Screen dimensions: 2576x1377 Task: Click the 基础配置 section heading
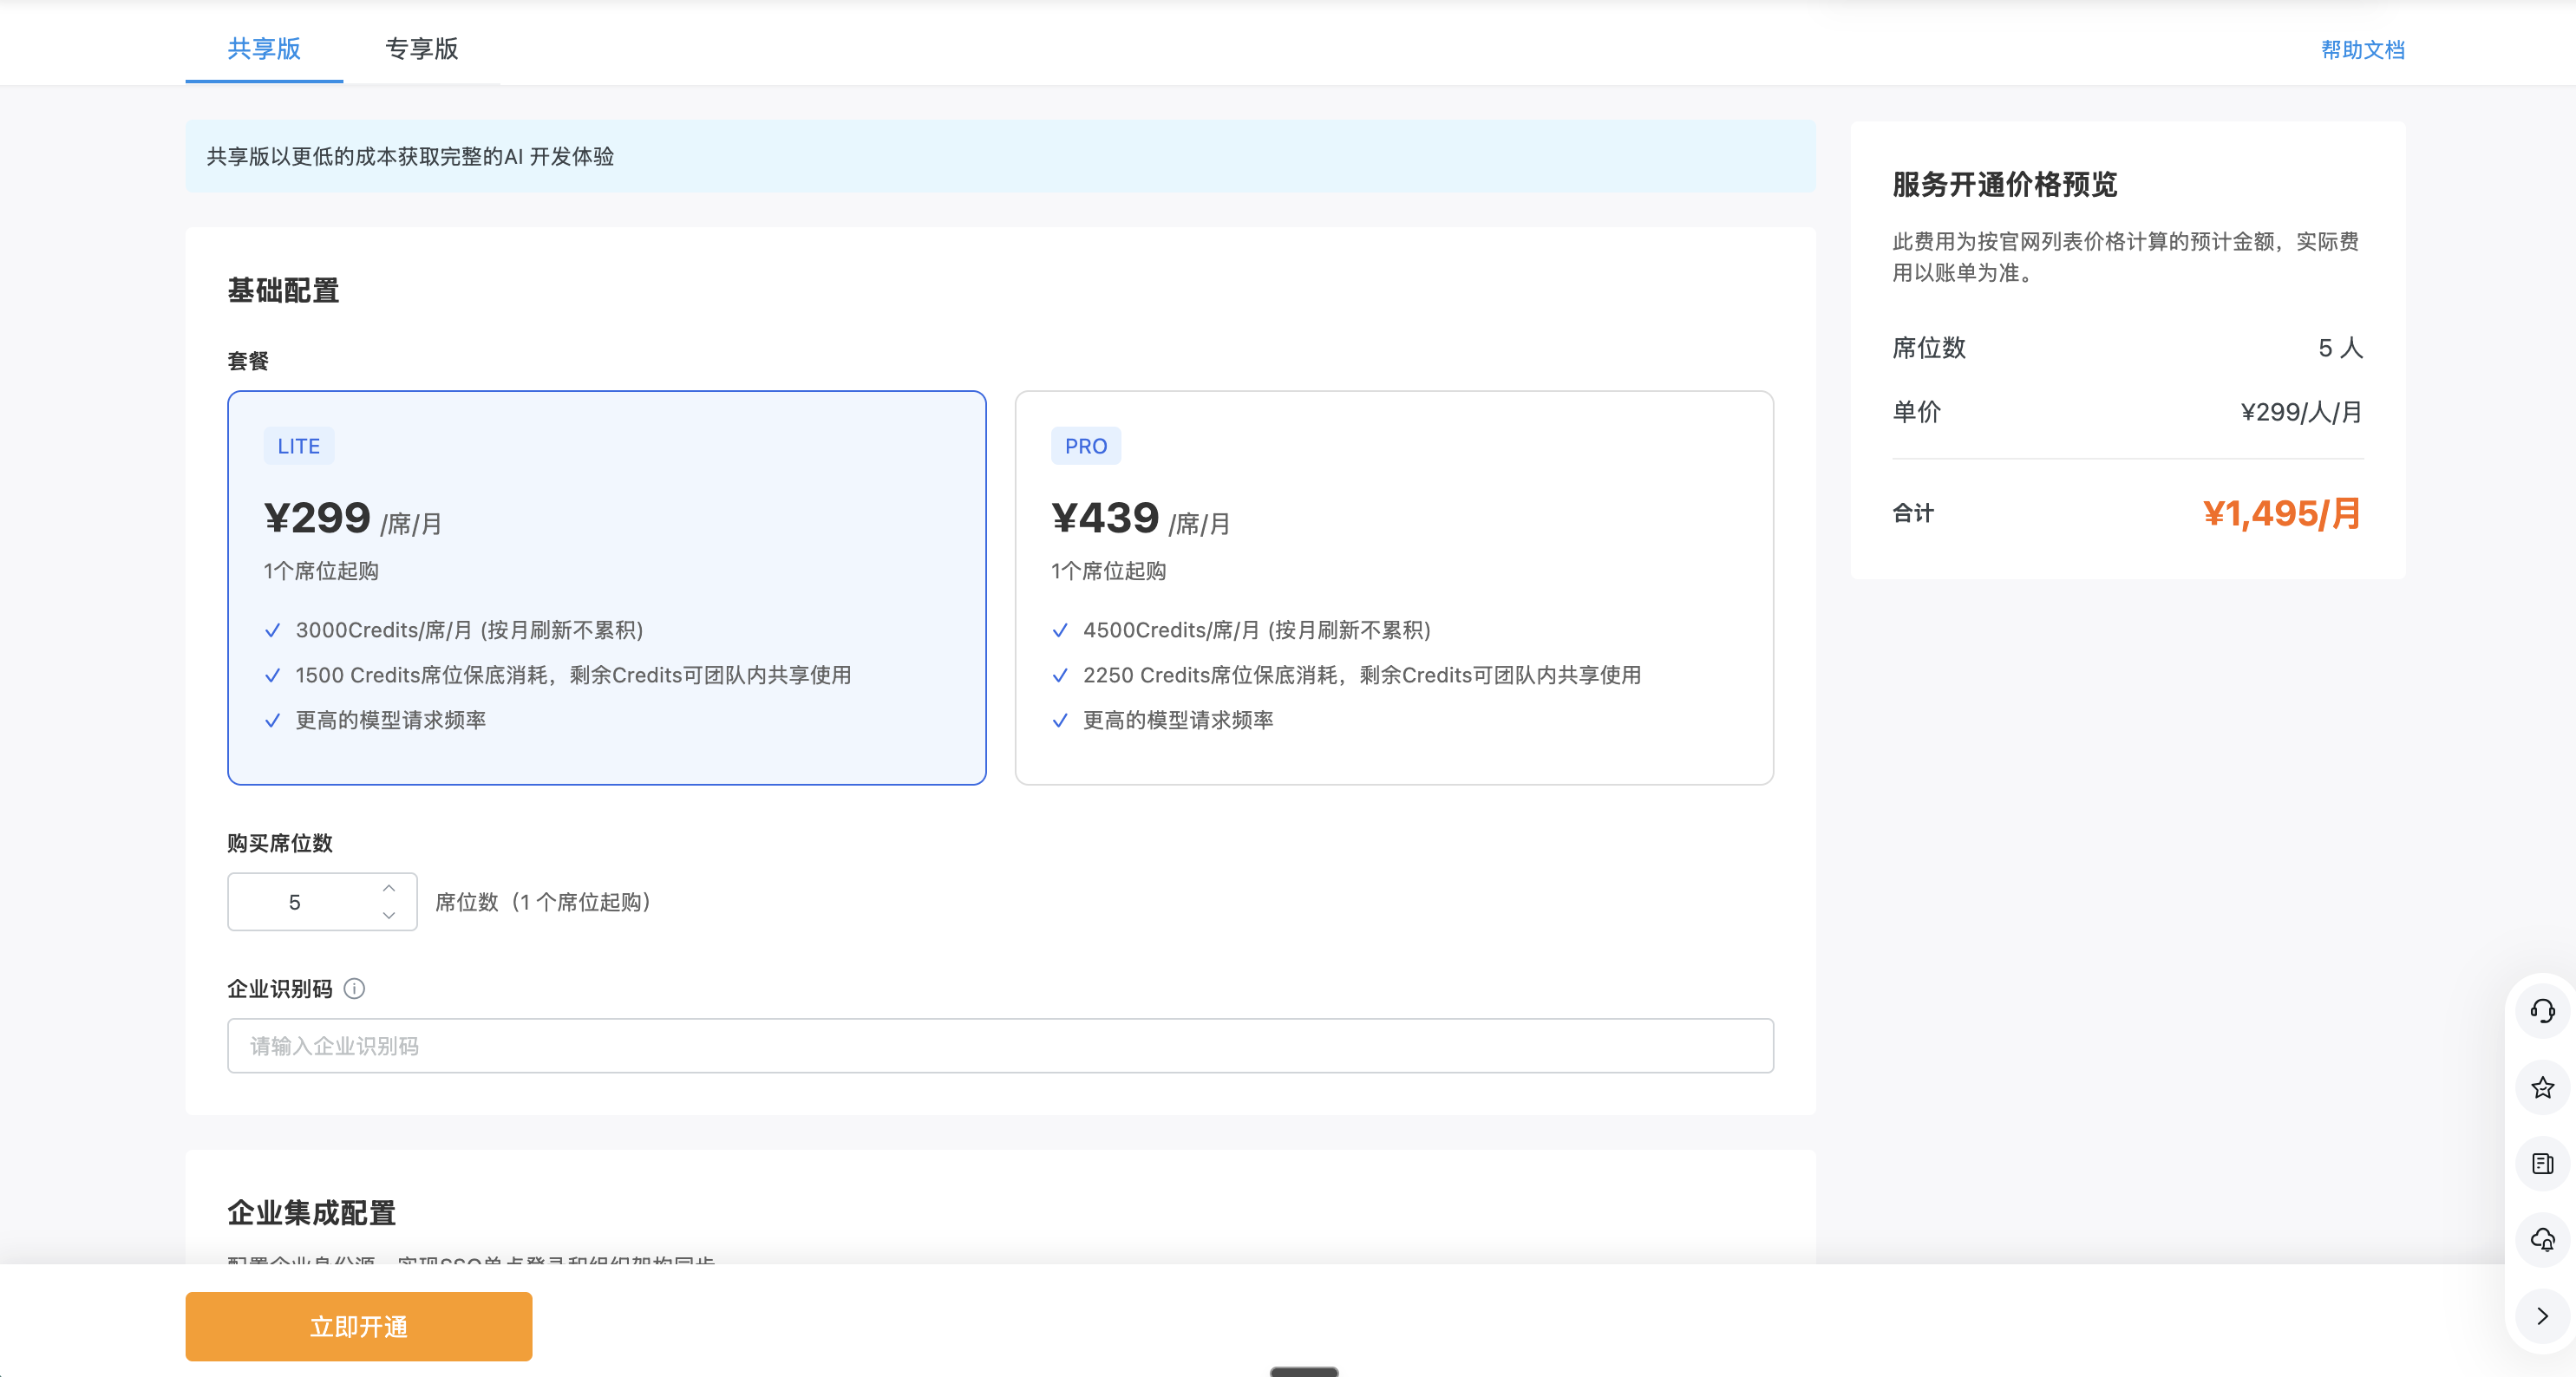(x=283, y=290)
